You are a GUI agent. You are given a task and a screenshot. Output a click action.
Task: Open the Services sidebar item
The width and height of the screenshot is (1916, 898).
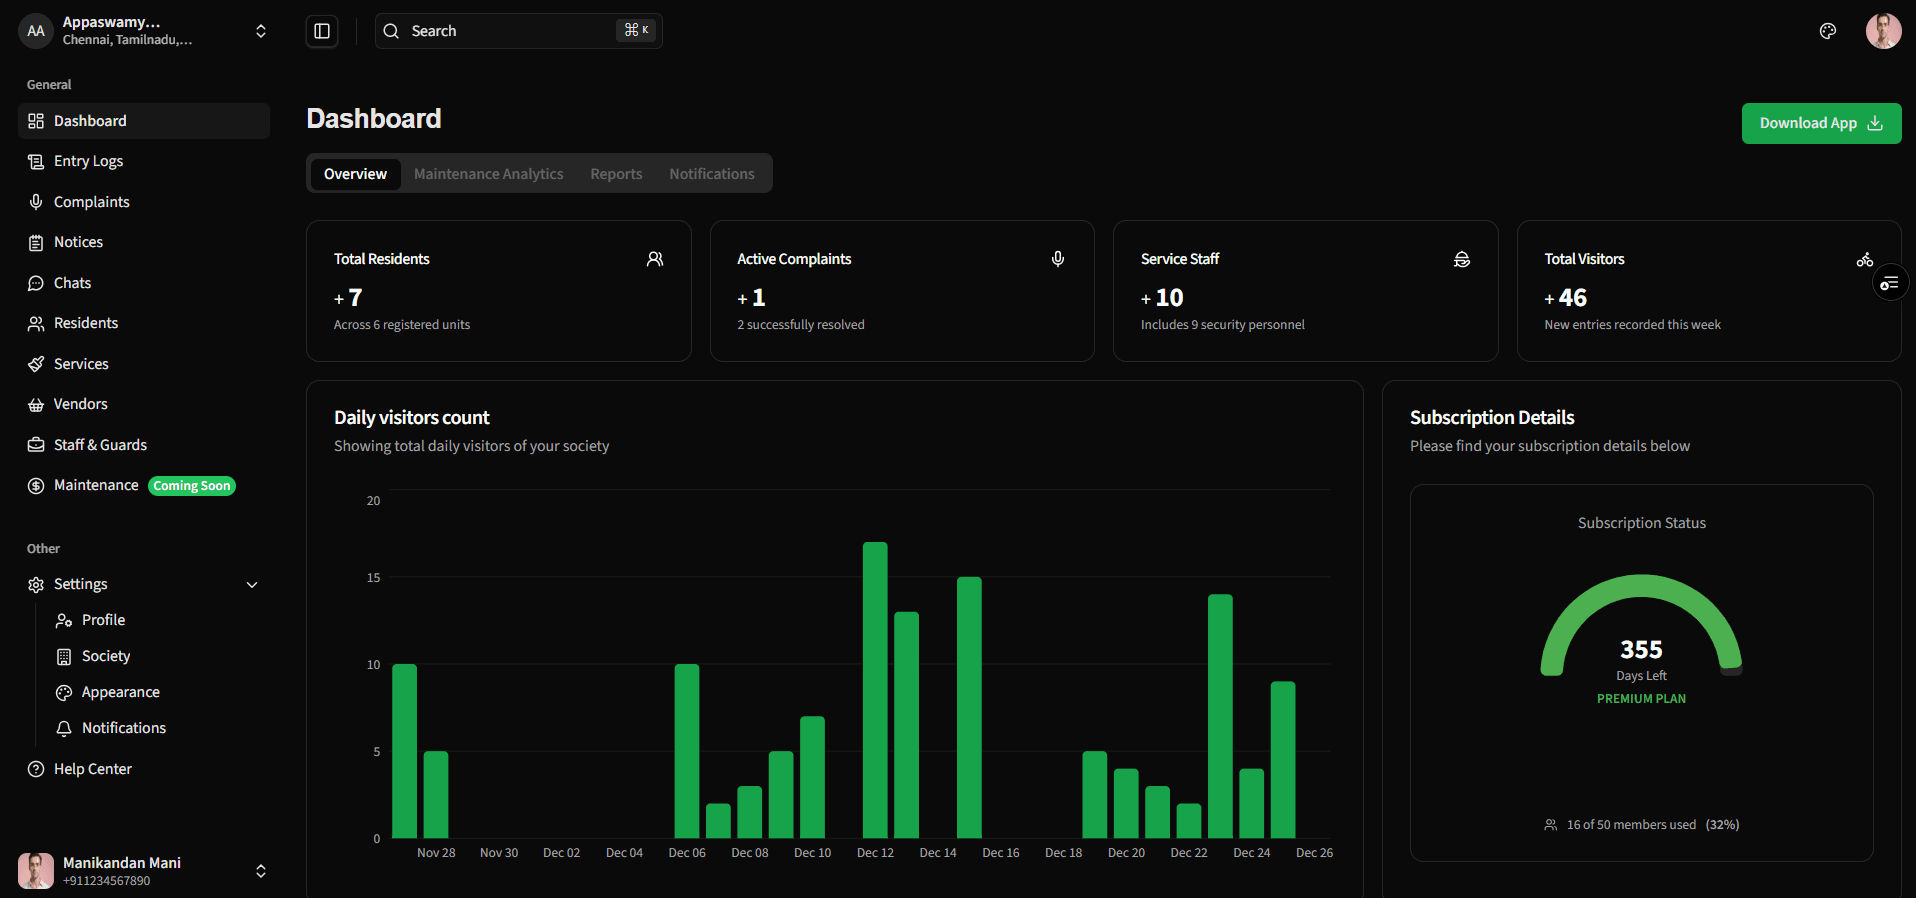pyautogui.click(x=81, y=364)
